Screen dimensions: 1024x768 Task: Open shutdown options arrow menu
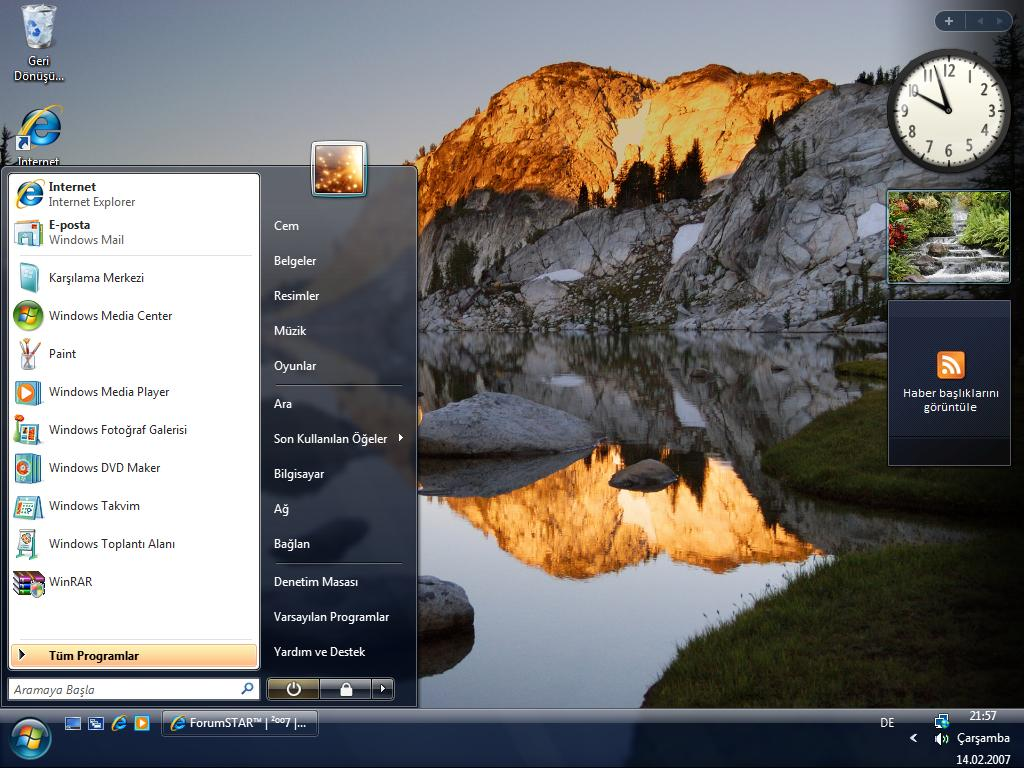pyautogui.click(x=383, y=688)
